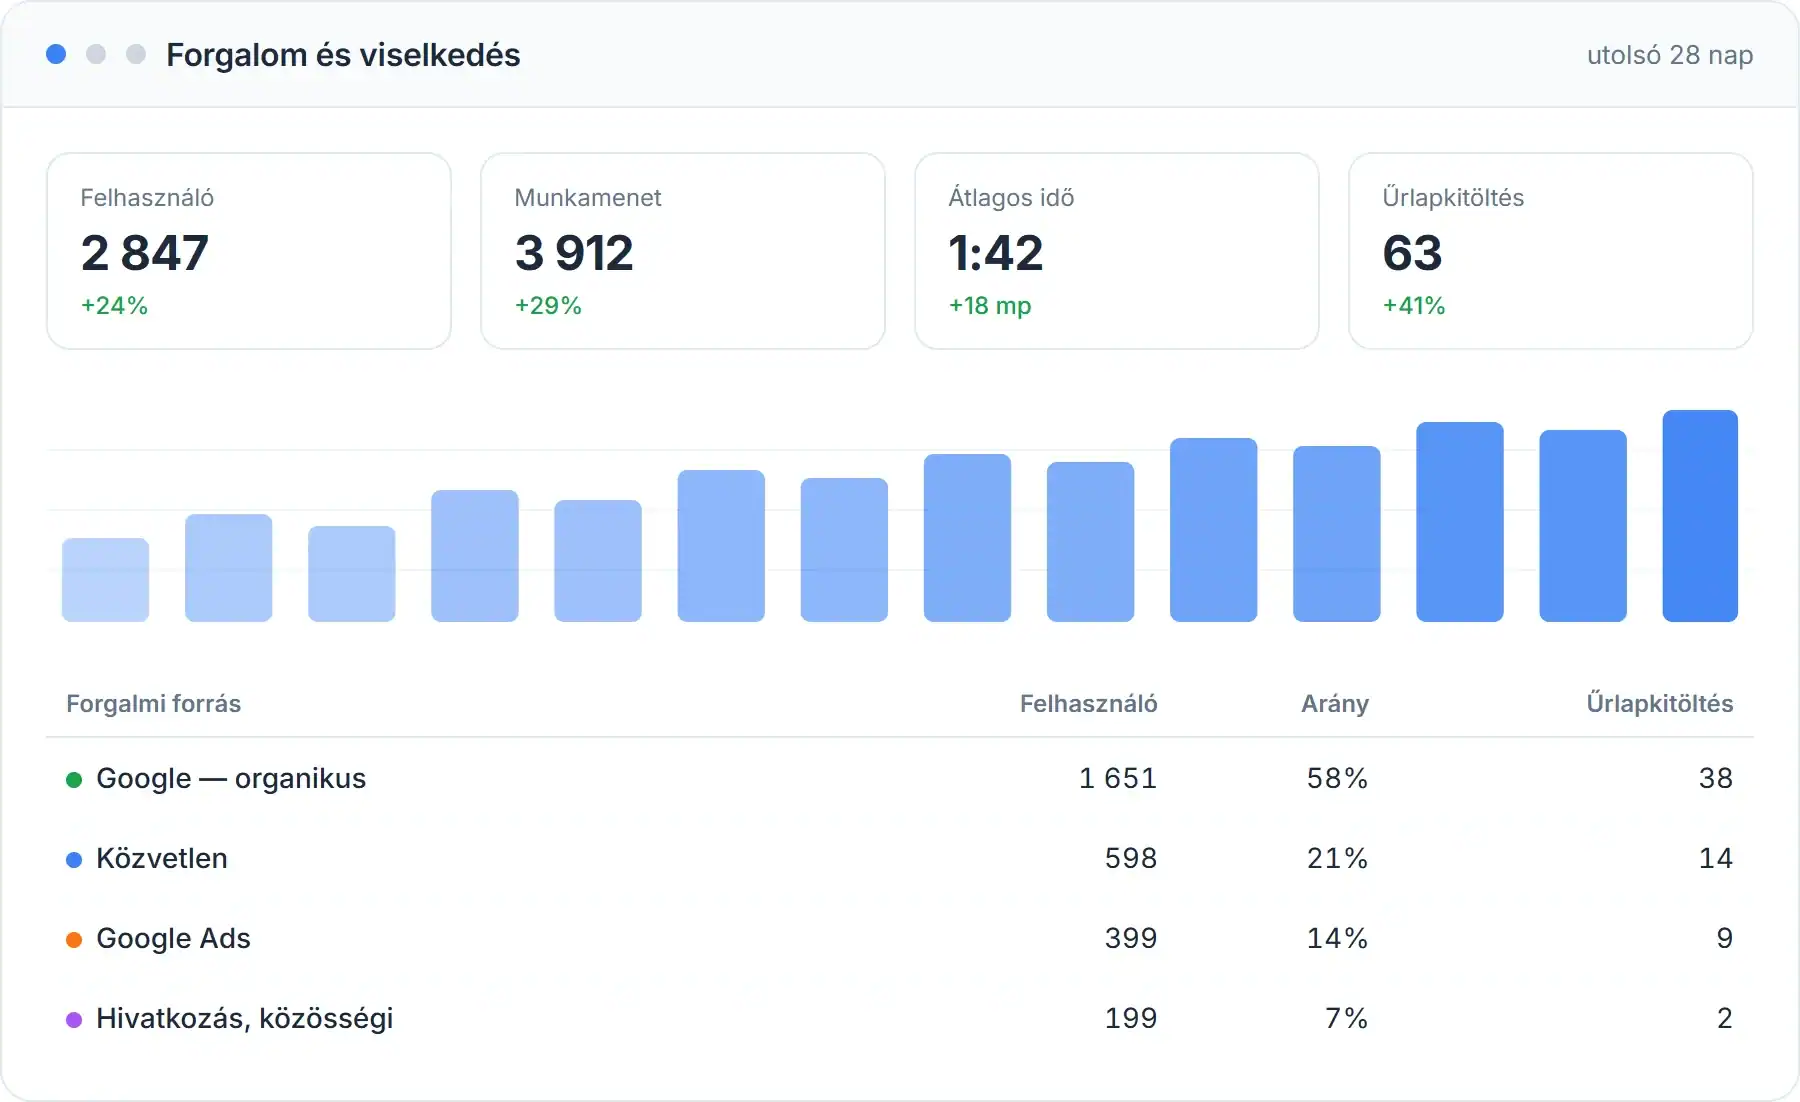1800x1102 pixels.
Task: Open the Felhasználó metric card
Action: click(x=249, y=251)
